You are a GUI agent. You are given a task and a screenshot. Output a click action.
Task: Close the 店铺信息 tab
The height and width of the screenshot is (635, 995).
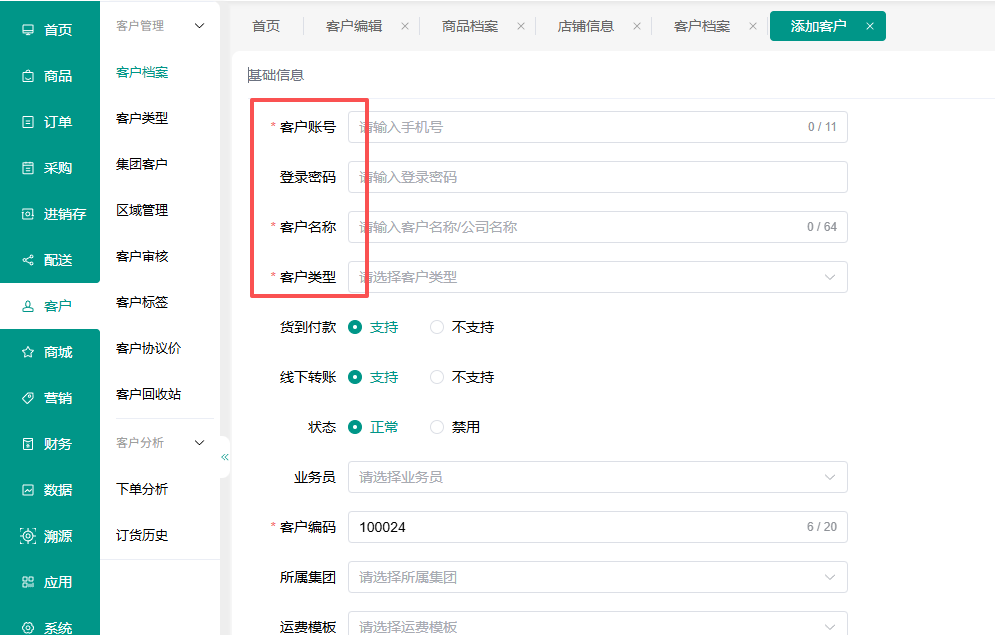pos(637,26)
